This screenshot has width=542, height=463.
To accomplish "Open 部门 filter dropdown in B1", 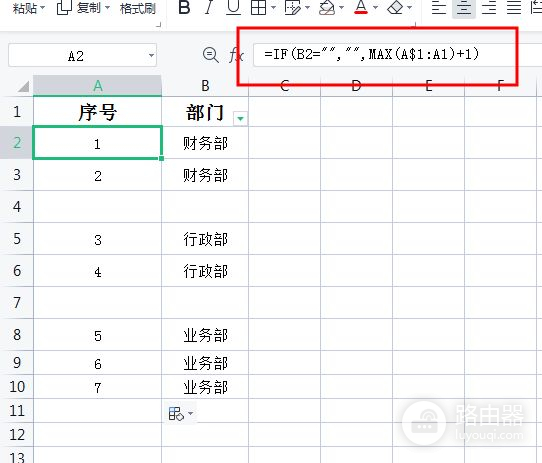I will 240,119.
